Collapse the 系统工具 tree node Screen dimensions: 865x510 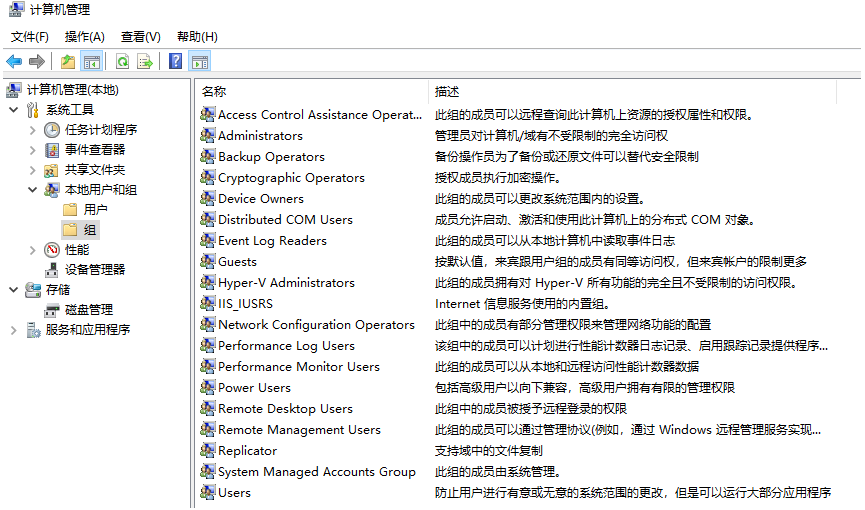pos(14,110)
